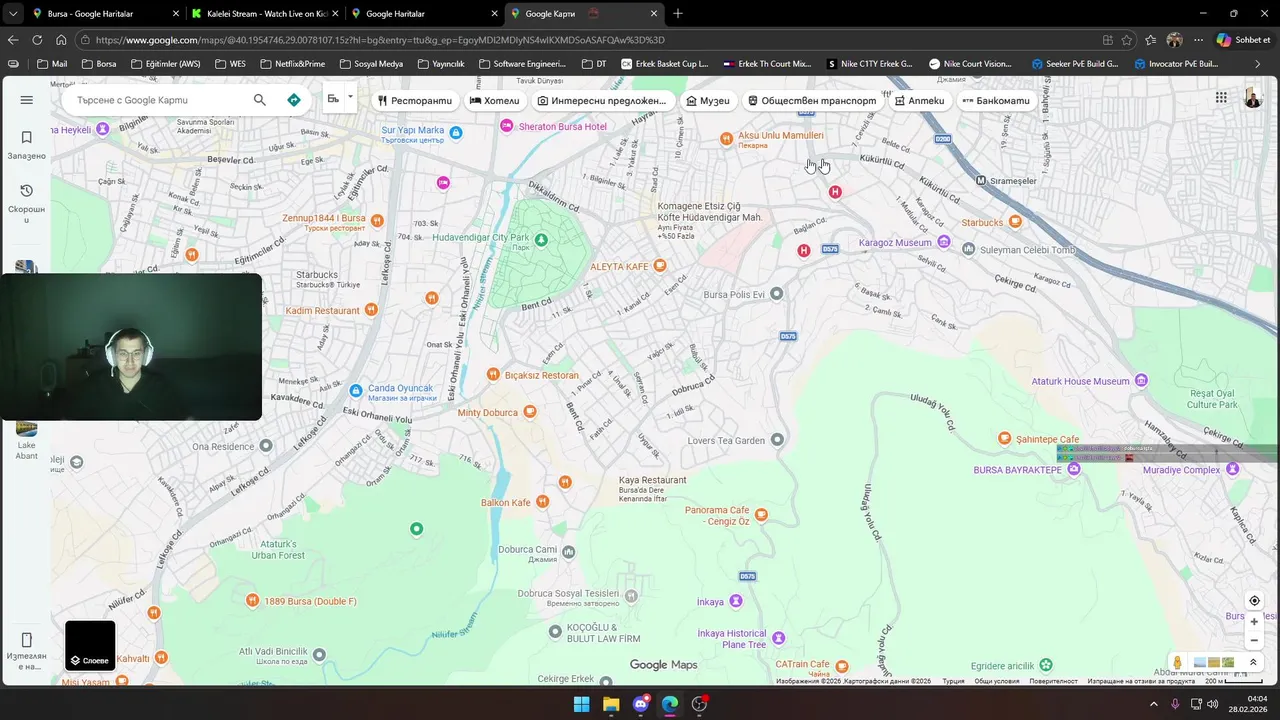Click the Hudavendigar City Park marker

click(x=541, y=240)
